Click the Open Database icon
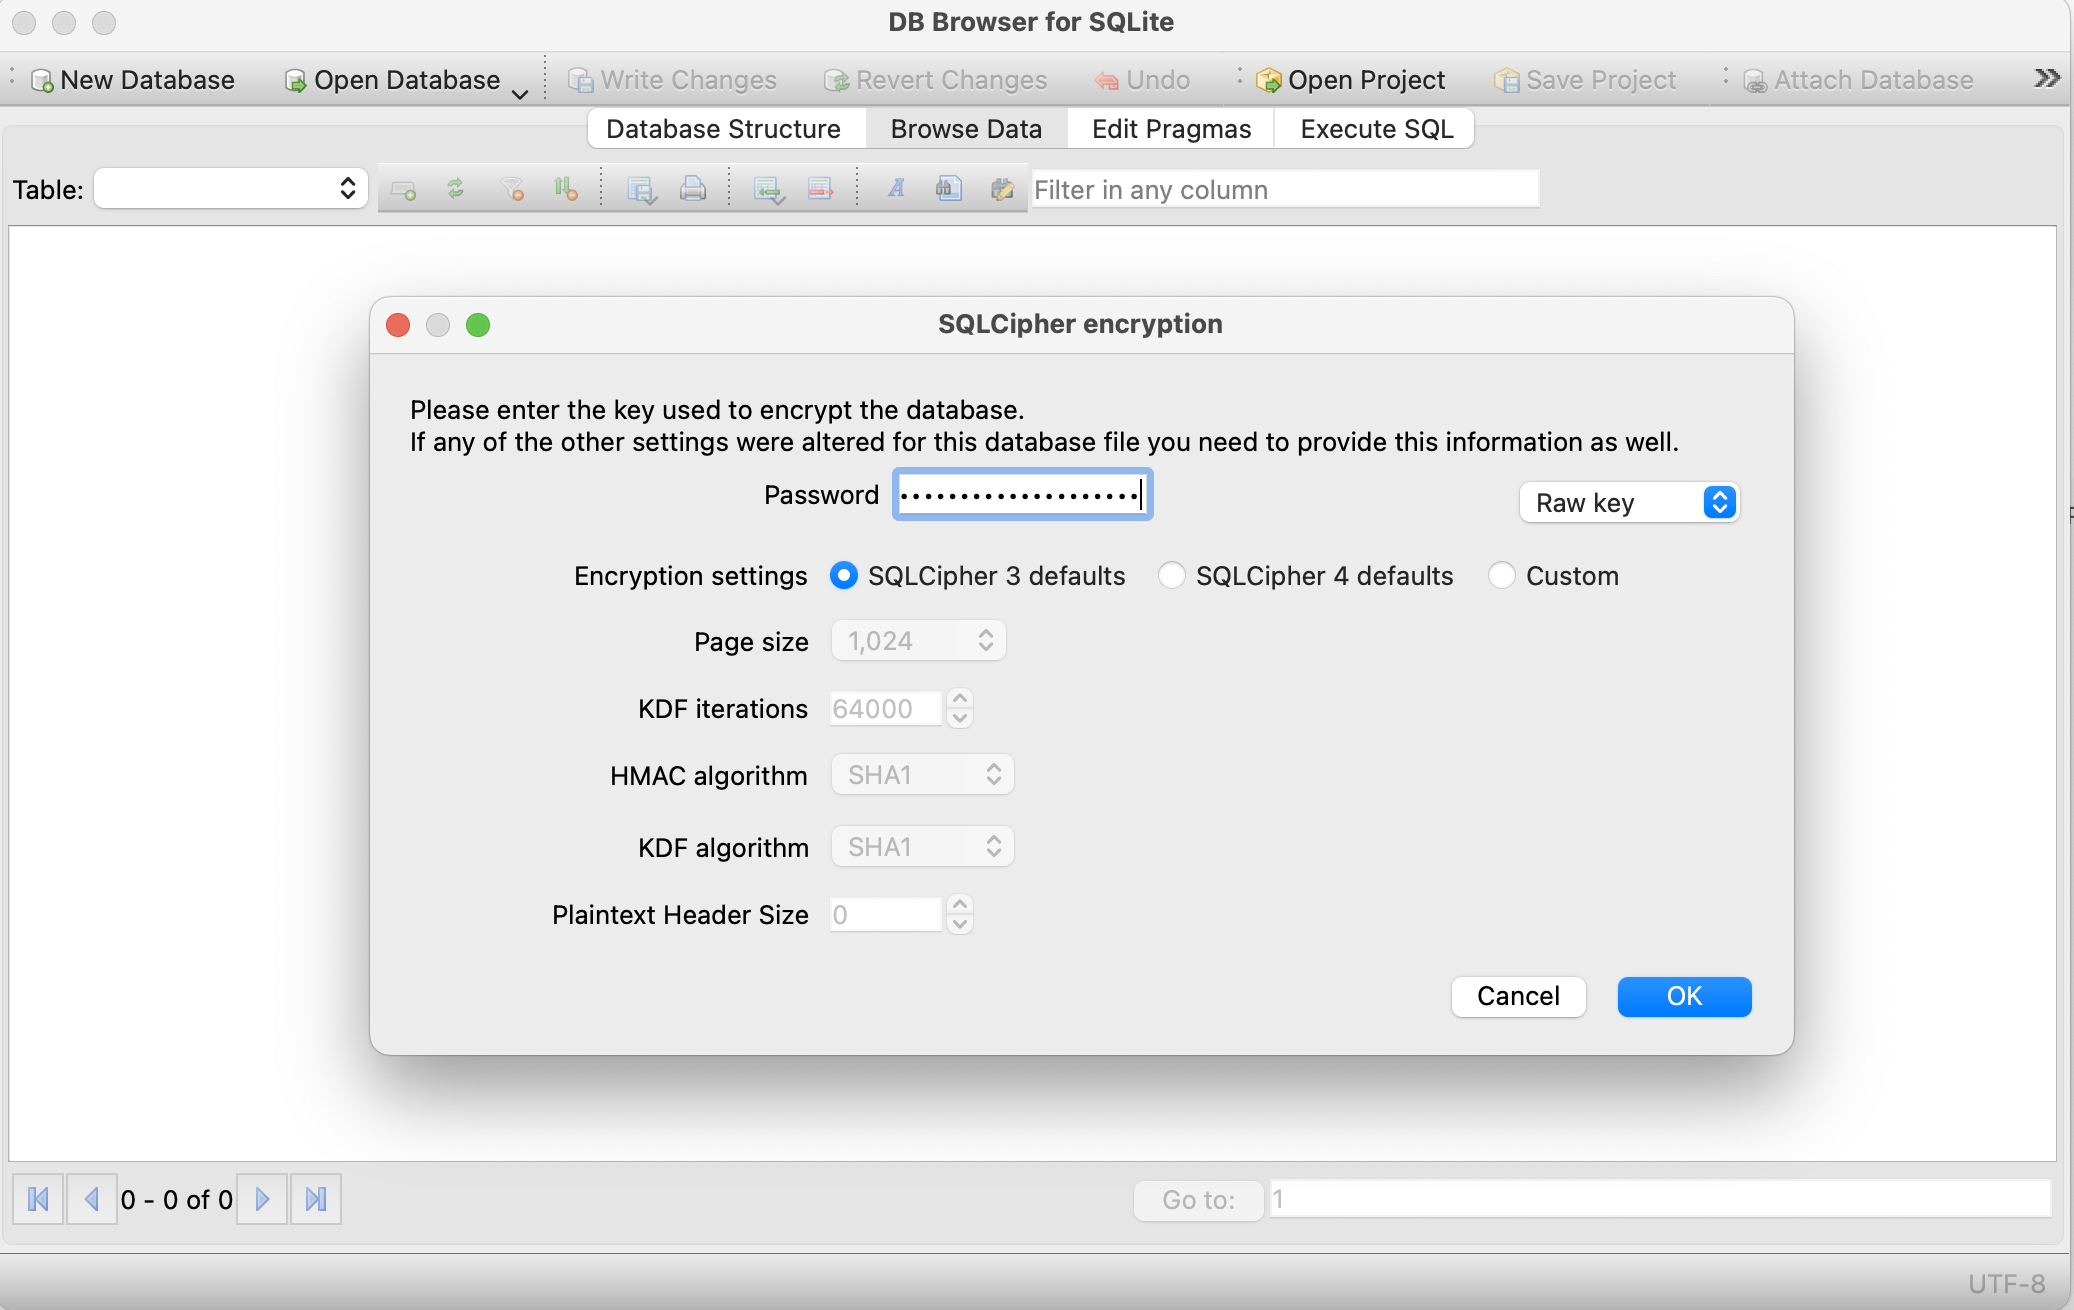 (296, 81)
